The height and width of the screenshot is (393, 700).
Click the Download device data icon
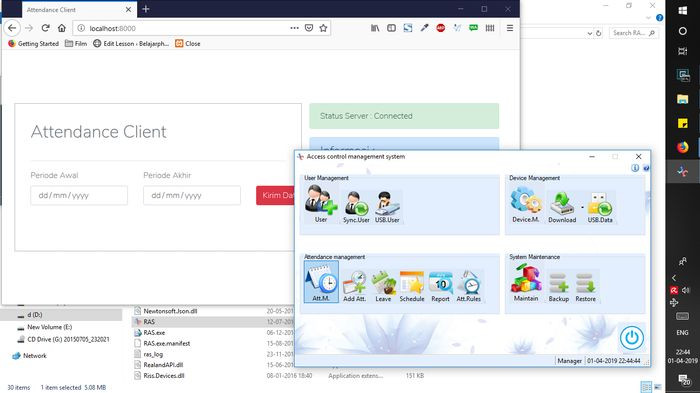click(562, 207)
